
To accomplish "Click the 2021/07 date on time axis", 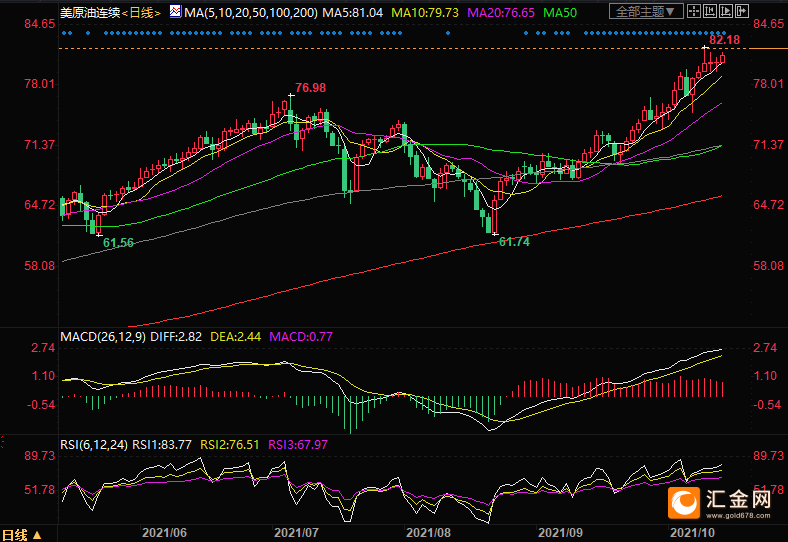I will click(296, 532).
